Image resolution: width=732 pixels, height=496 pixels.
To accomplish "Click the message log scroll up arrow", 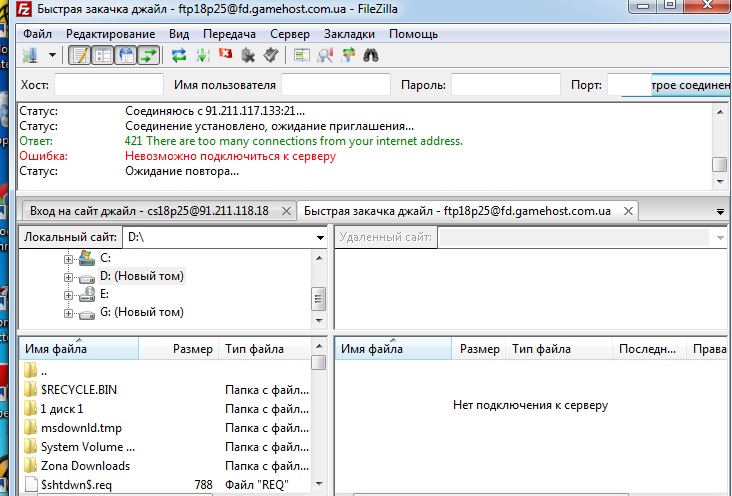I will [x=720, y=113].
